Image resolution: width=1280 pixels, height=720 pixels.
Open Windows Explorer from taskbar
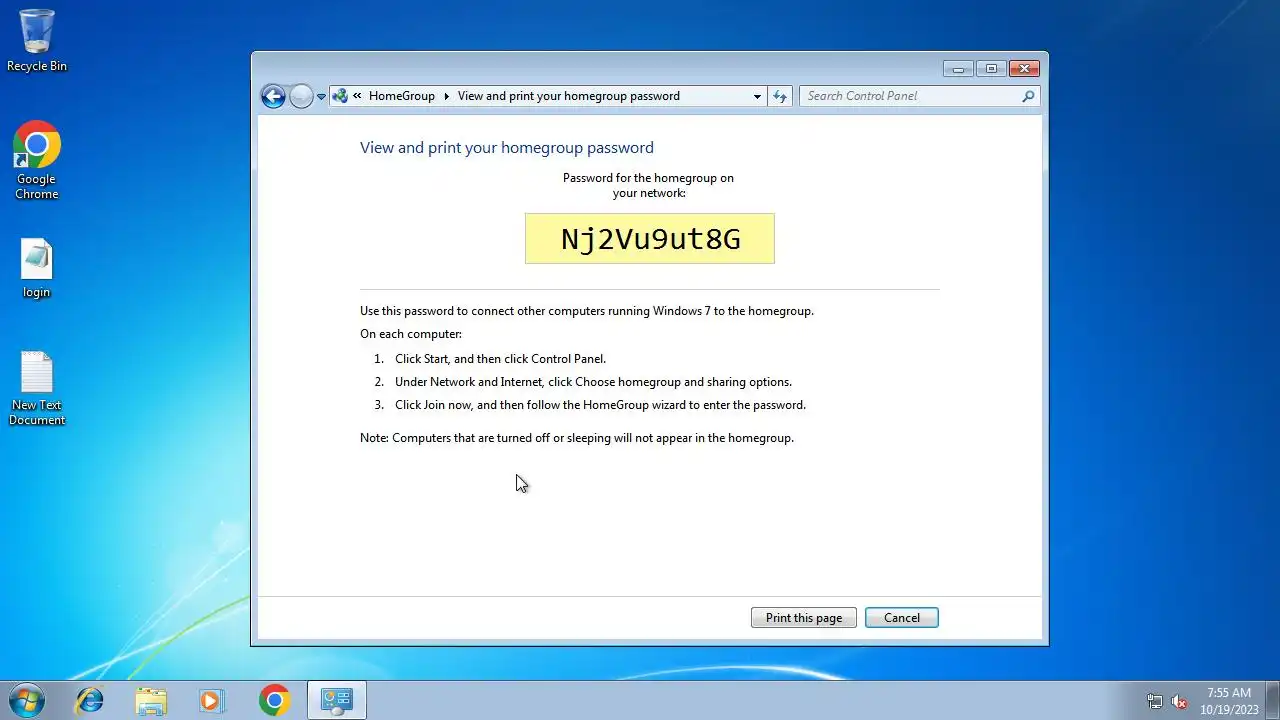tap(151, 700)
